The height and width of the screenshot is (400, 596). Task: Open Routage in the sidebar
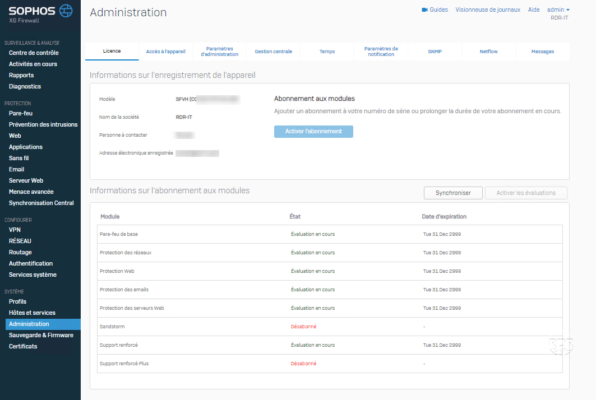point(20,252)
